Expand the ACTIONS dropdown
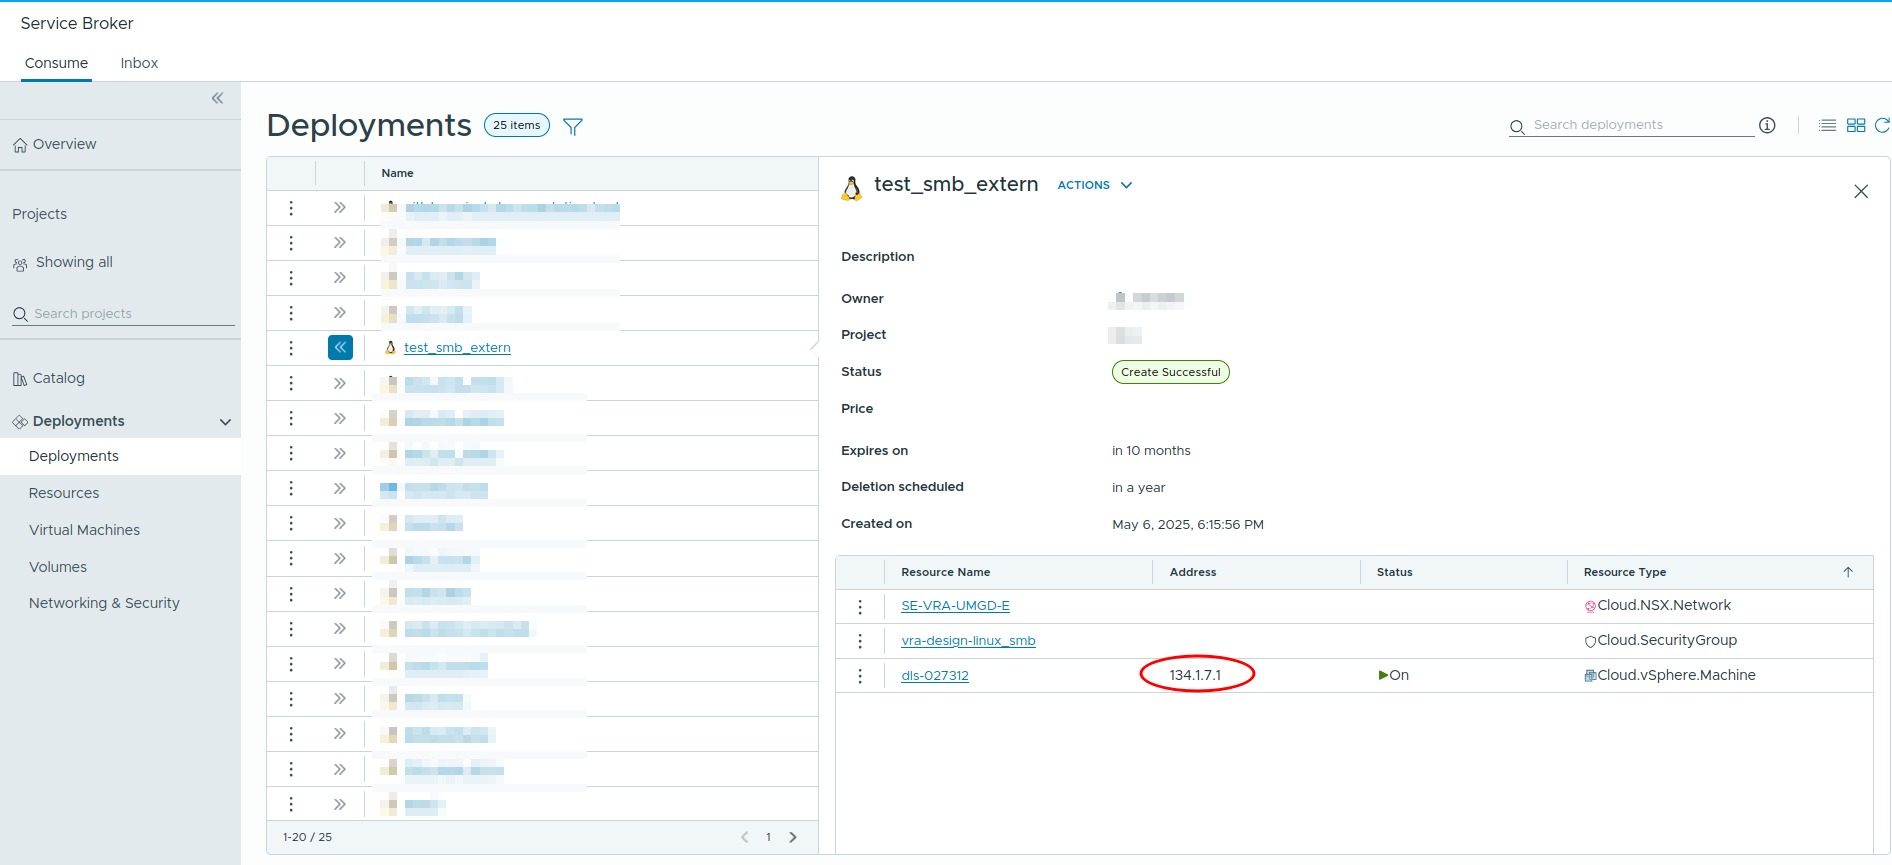1892x865 pixels. pos(1095,185)
